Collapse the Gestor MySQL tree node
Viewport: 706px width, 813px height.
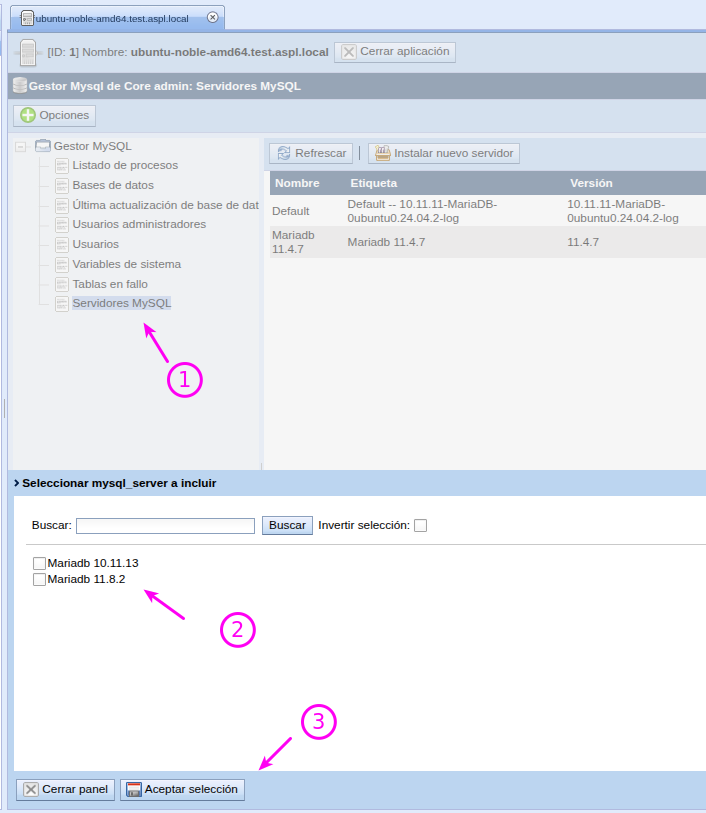(20, 147)
